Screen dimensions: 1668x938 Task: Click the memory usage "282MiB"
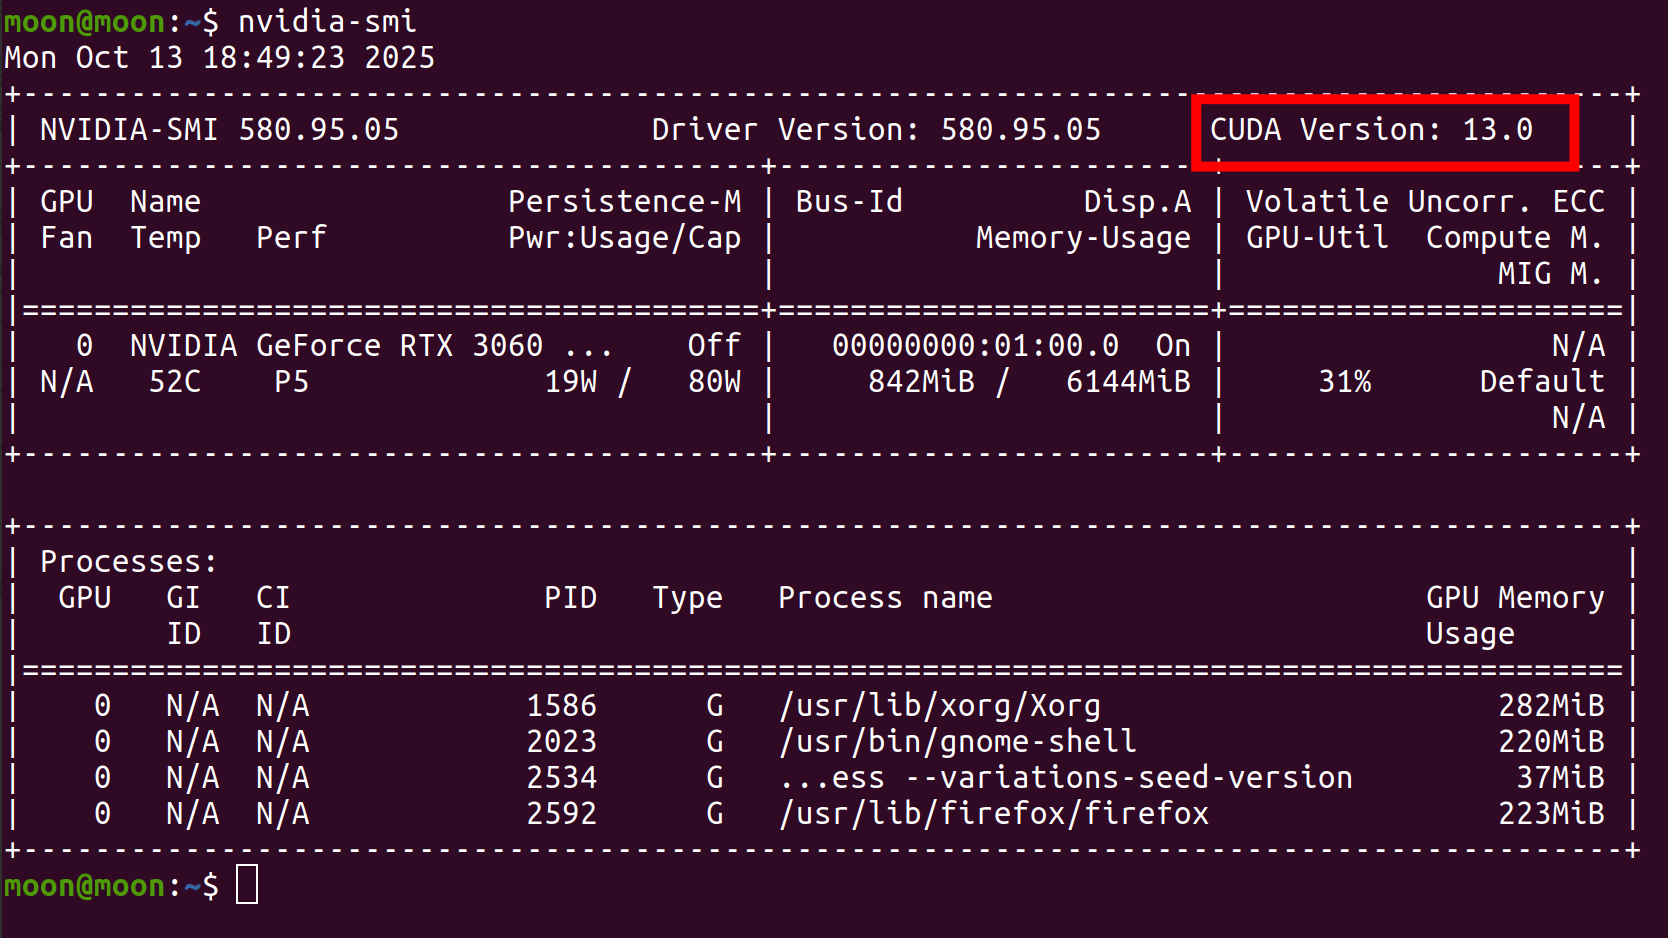[x=1551, y=706]
